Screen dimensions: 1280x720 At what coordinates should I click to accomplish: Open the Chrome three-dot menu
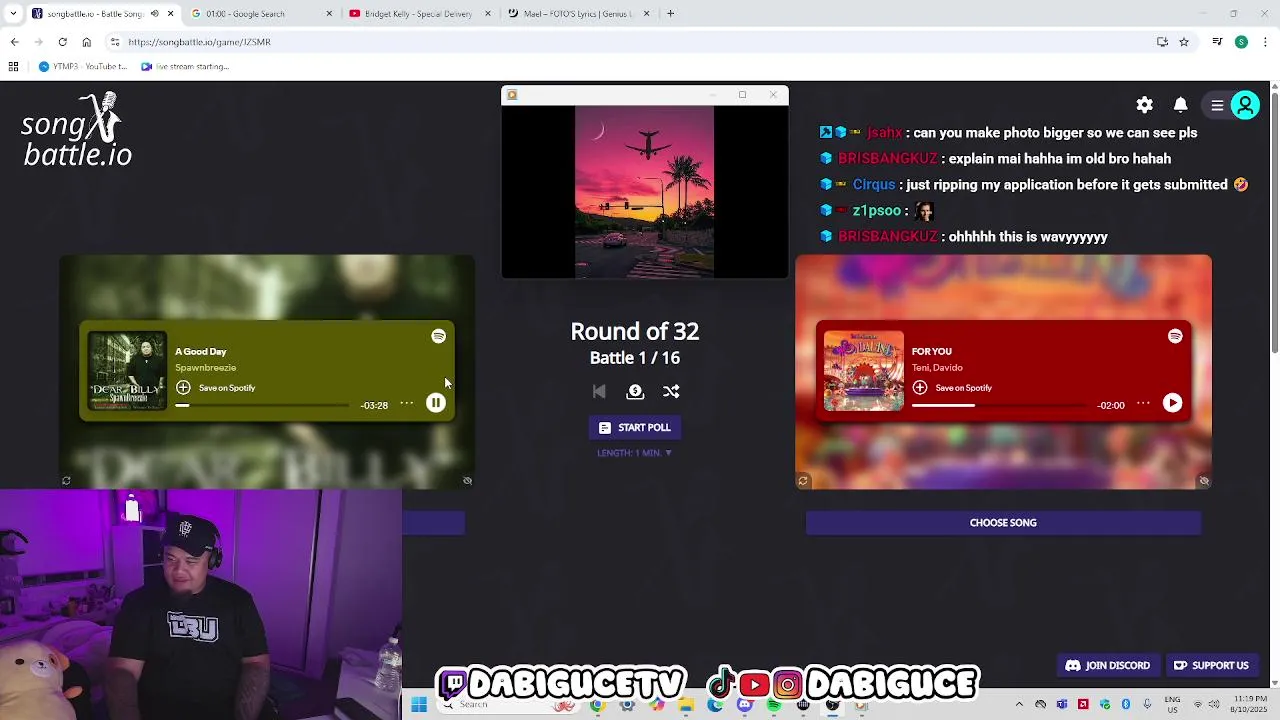pyautogui.click(x=1265, y=42)
